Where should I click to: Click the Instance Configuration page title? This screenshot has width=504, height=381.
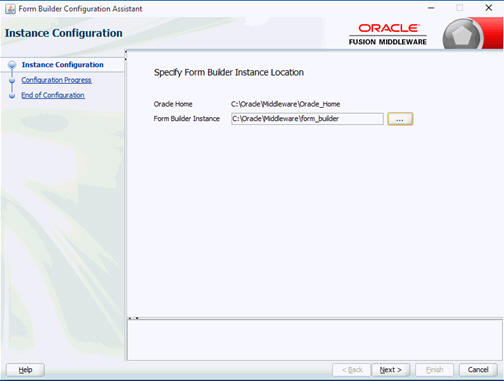click(x=64, y=33)
